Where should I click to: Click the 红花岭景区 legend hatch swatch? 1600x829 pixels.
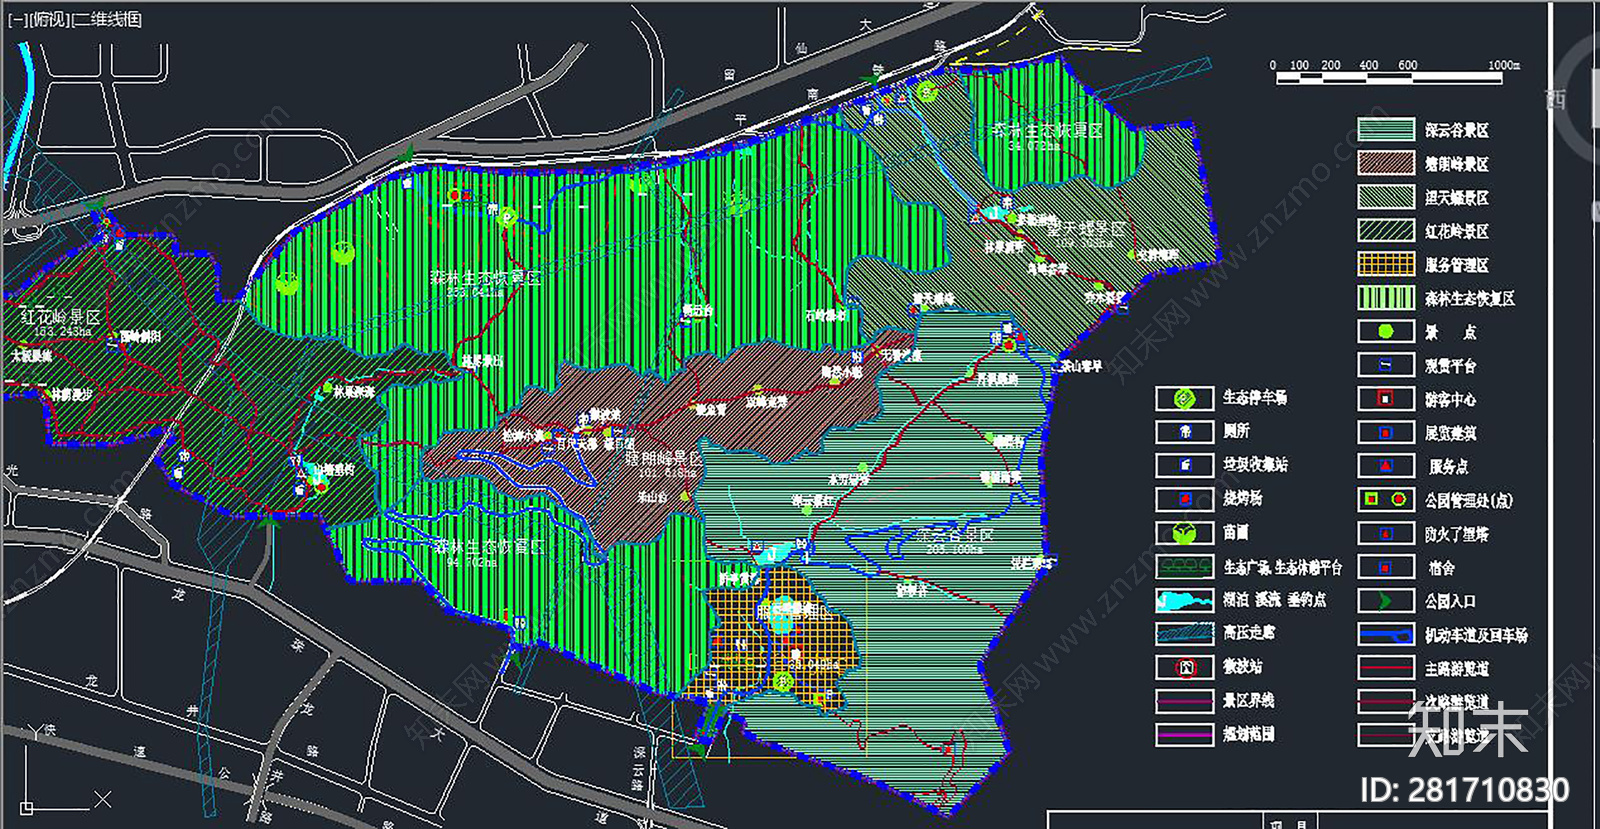coord(1385,230)
